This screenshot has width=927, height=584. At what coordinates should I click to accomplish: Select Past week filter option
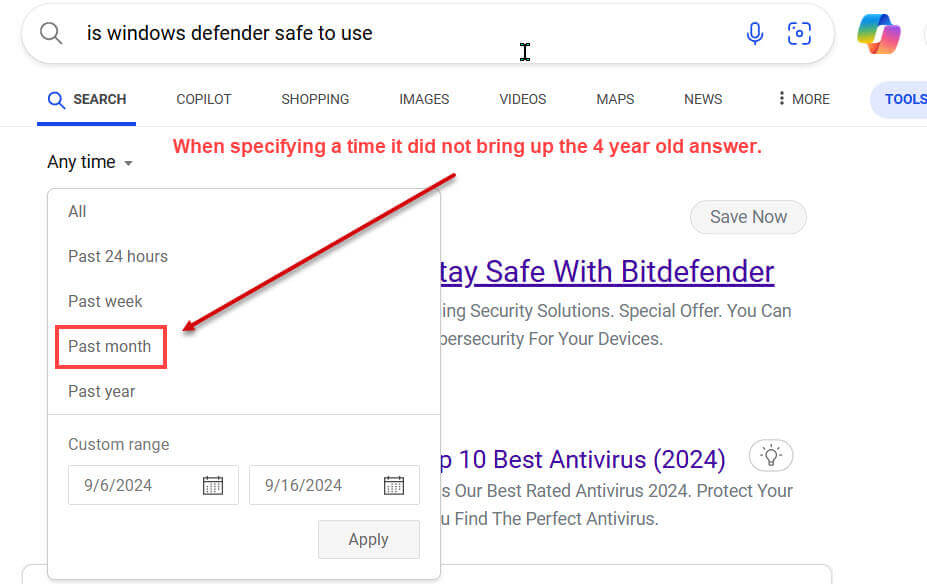(x=105, y=301)
